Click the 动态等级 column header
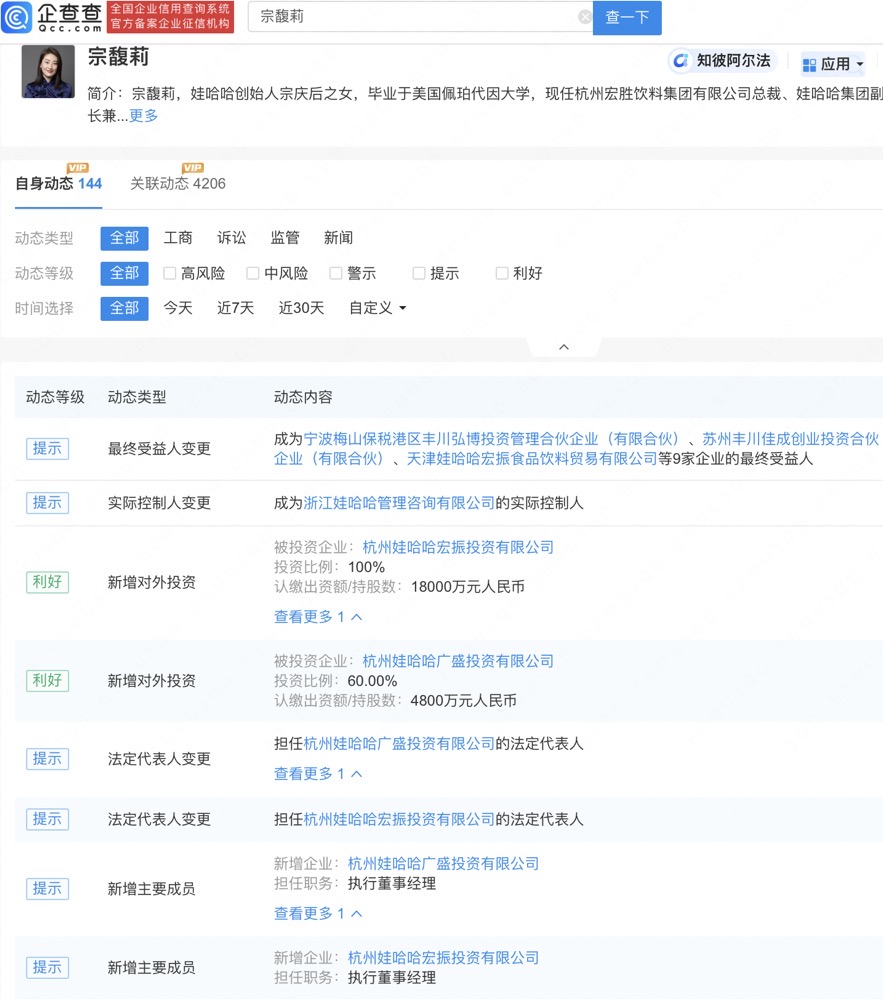 [55, 397]
